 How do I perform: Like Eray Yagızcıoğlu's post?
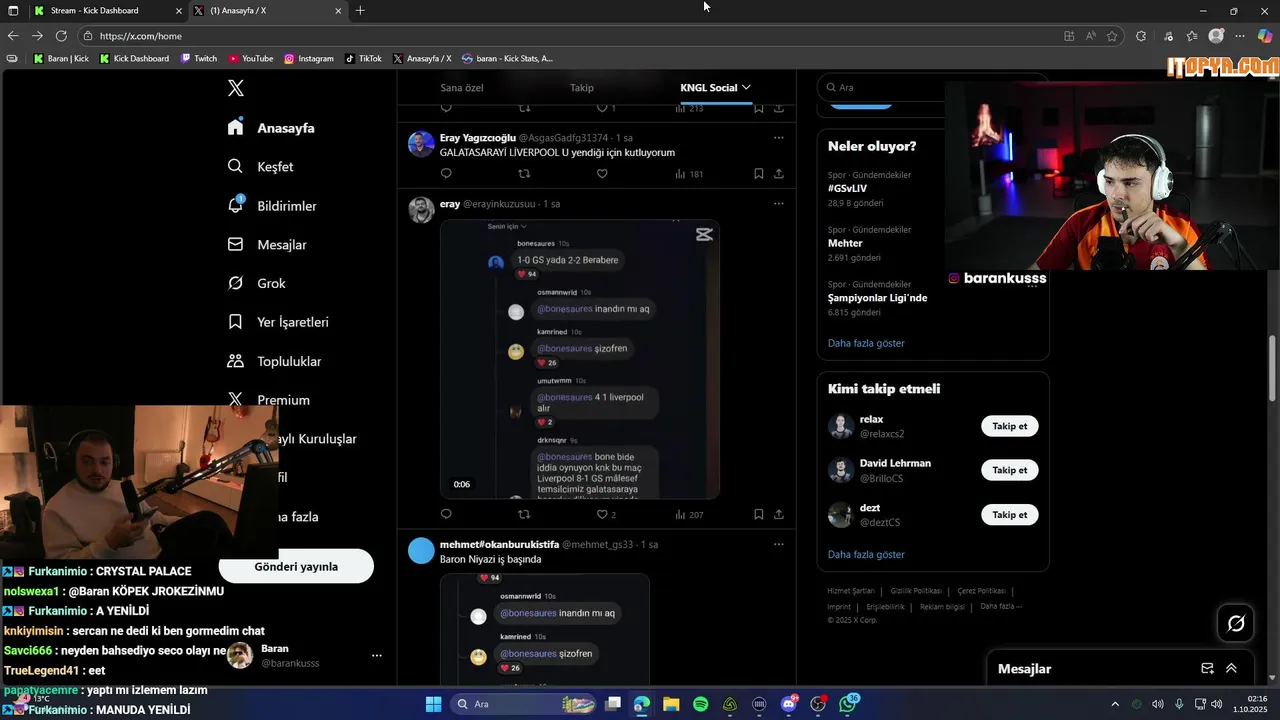(602, 174)
